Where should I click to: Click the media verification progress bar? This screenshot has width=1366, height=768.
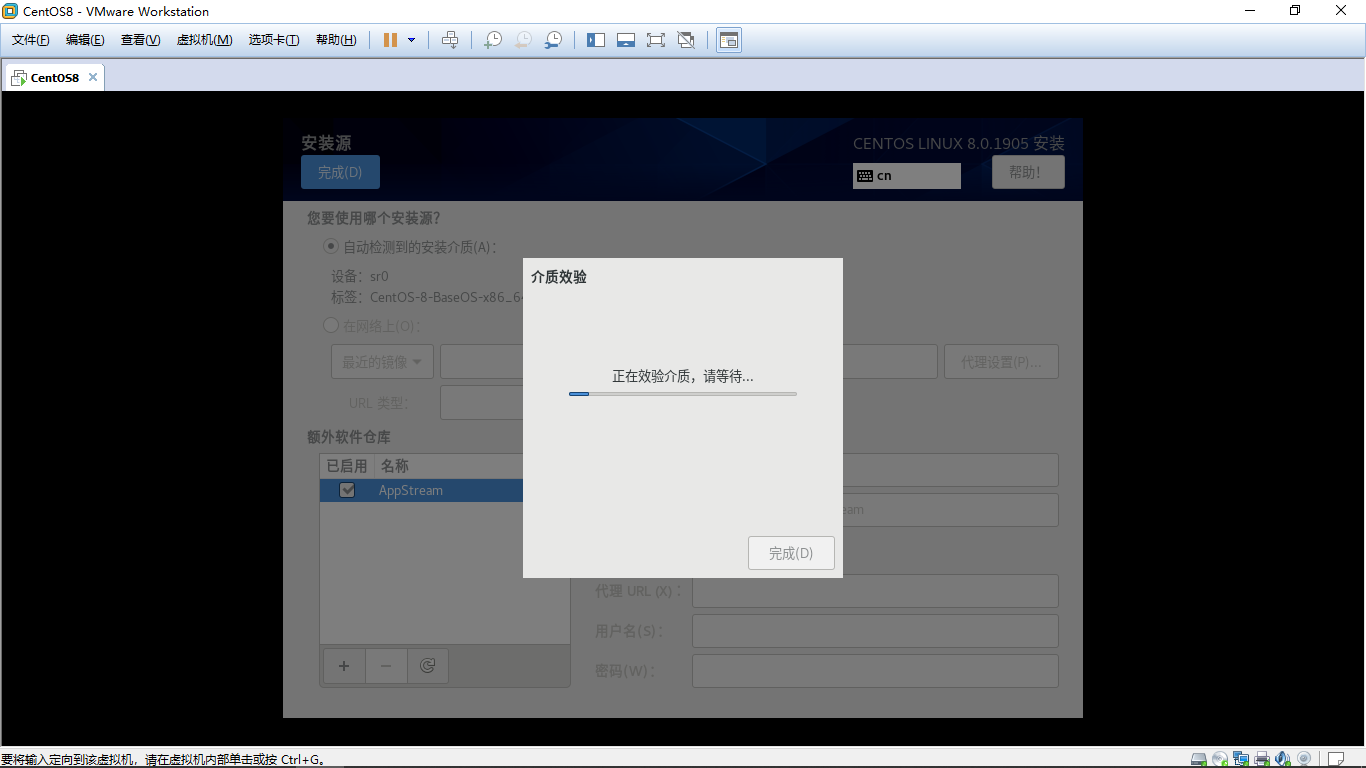(683, 394)
